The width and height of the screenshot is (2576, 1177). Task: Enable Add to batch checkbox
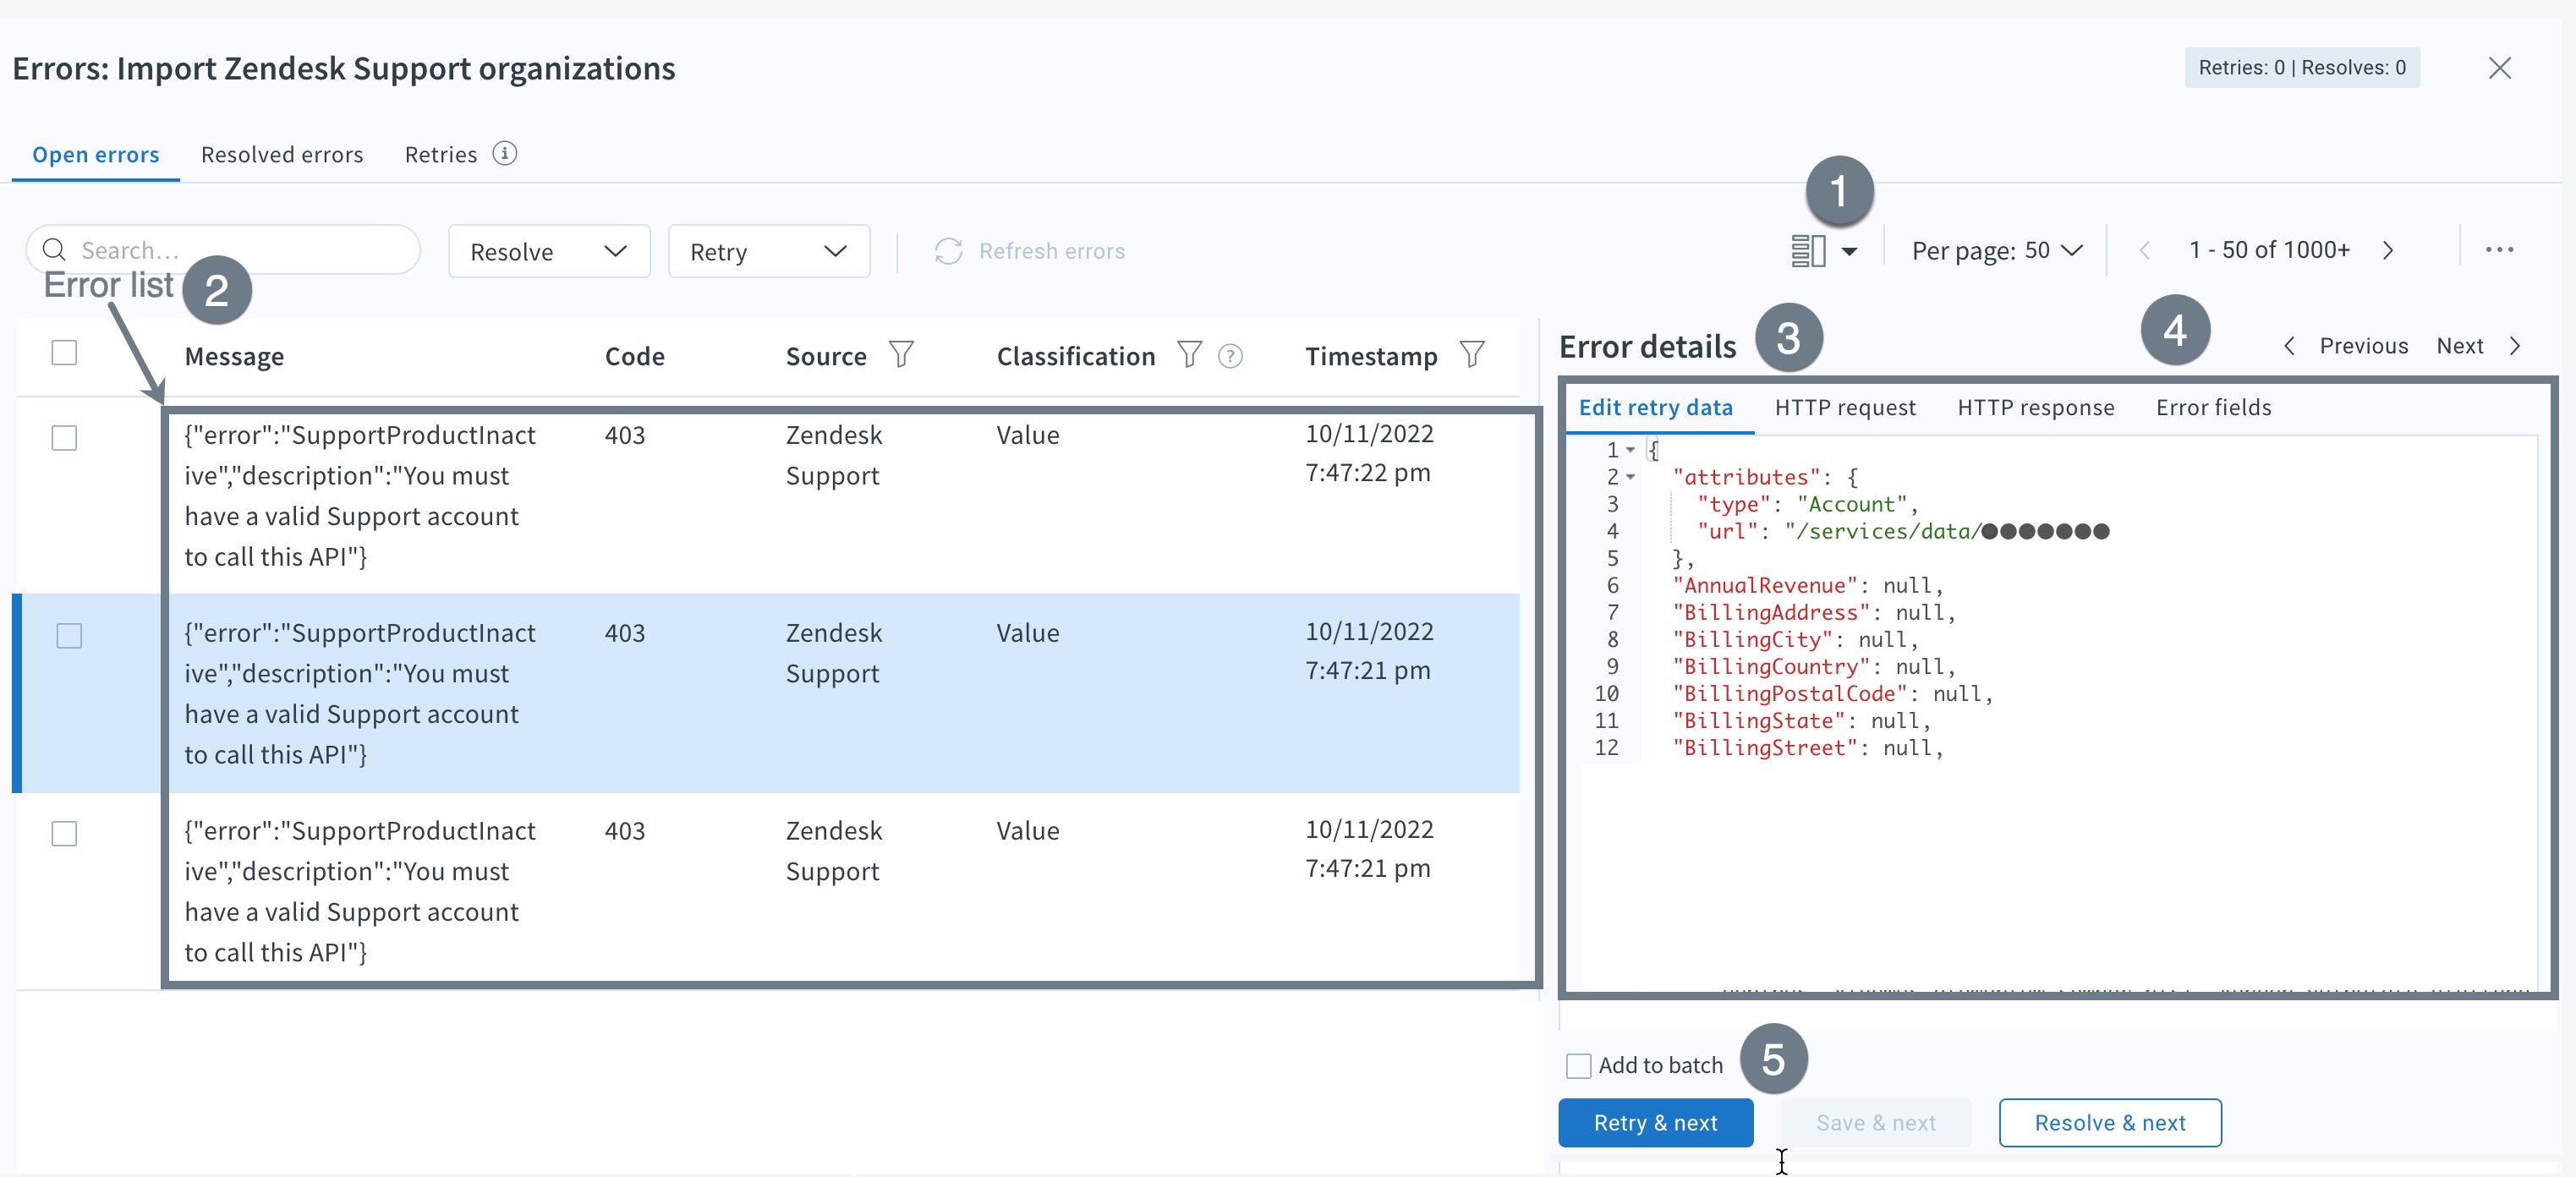[x=1578, y=1066]
